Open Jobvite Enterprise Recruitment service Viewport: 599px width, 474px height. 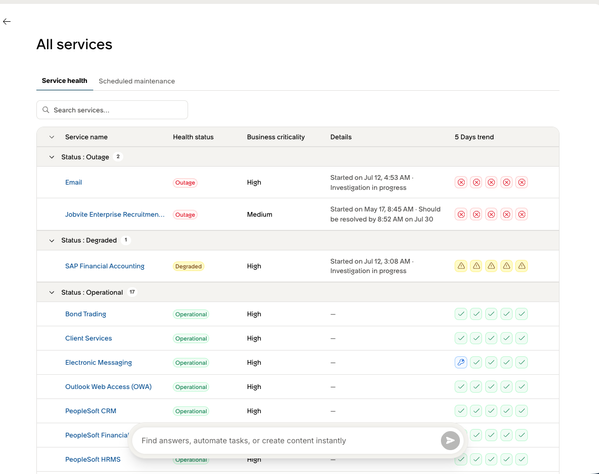click(115, 214)
